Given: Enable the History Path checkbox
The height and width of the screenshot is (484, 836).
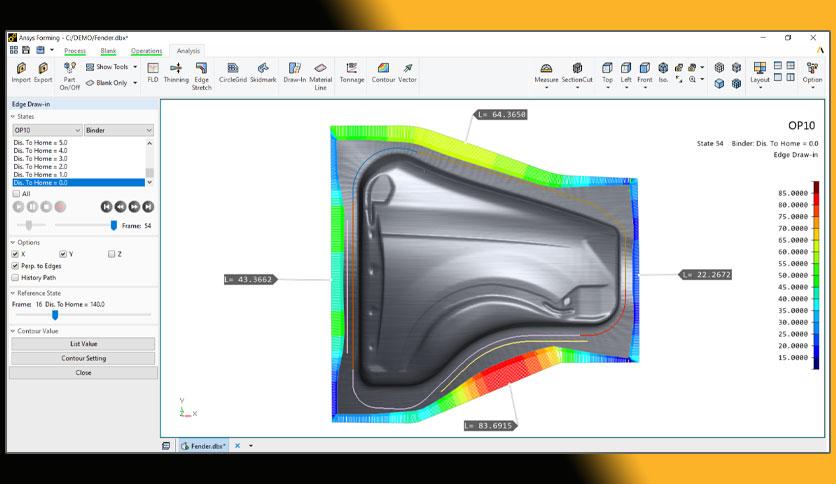Looking at the screenshot, I should pos(15,278).
